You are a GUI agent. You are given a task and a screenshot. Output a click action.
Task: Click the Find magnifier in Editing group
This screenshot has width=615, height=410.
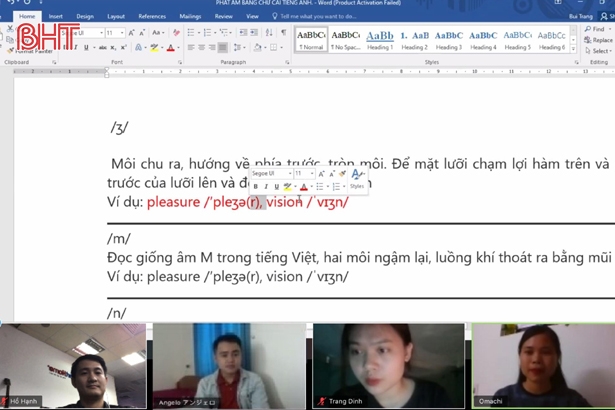tap(588, 29)
